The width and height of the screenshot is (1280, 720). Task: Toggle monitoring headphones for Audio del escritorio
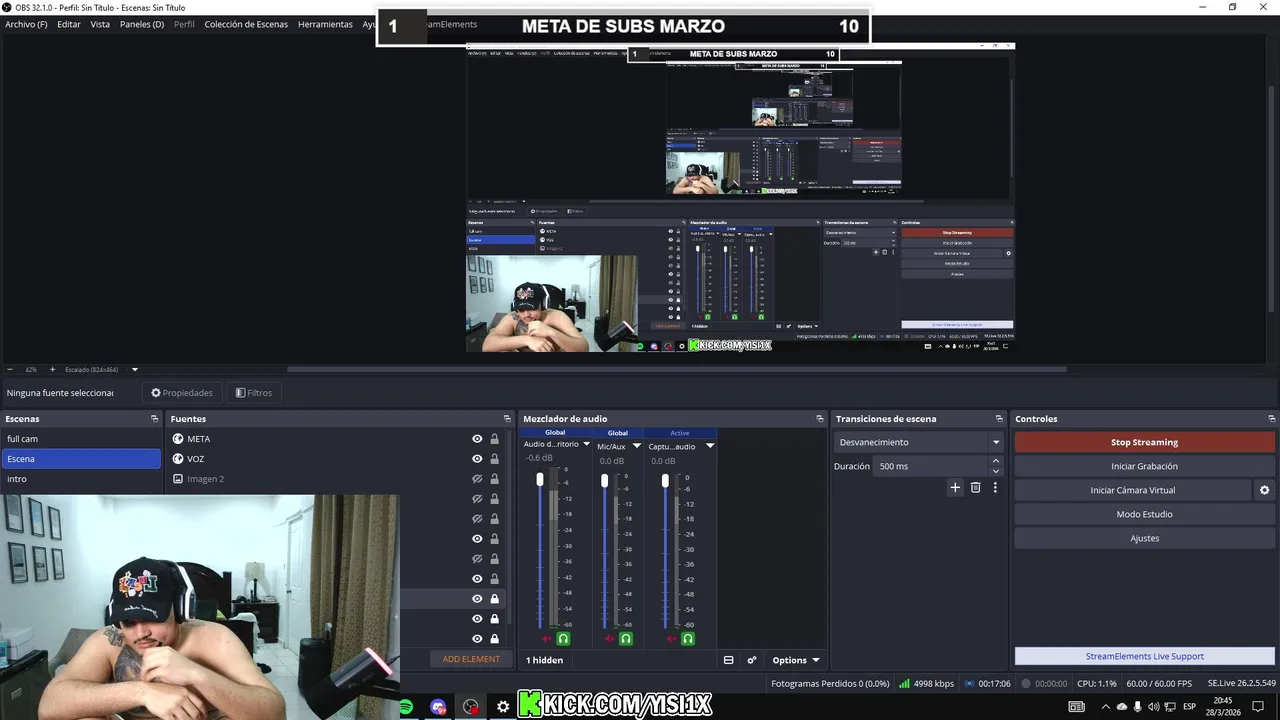click(563, 639)
